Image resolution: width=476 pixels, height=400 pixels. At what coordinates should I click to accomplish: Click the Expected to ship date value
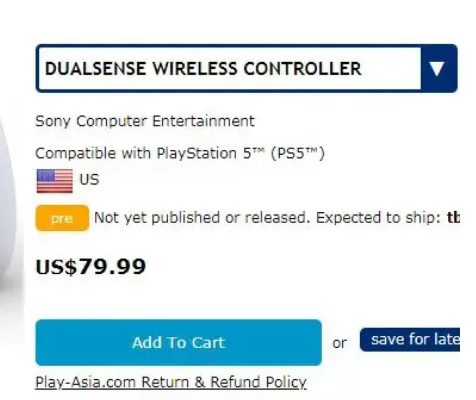[x=453, y=218]
